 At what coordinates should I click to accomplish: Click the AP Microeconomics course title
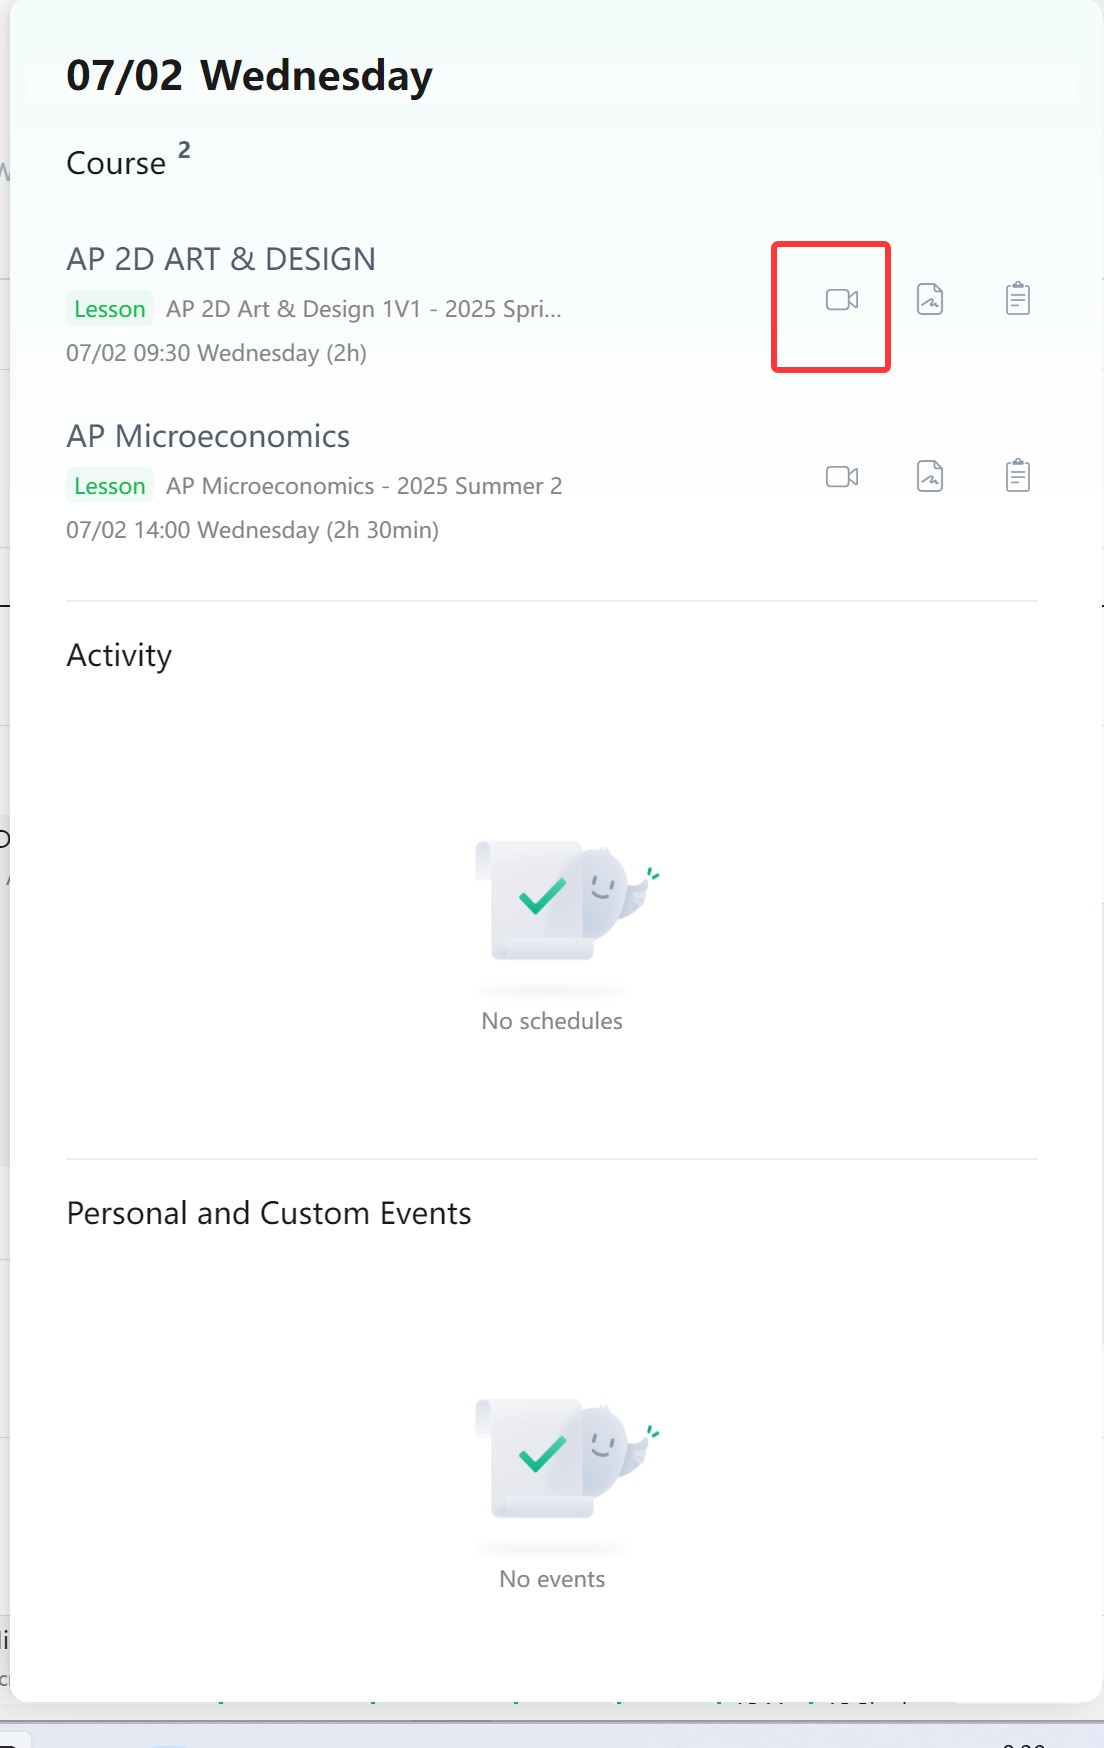coord(208,436)
